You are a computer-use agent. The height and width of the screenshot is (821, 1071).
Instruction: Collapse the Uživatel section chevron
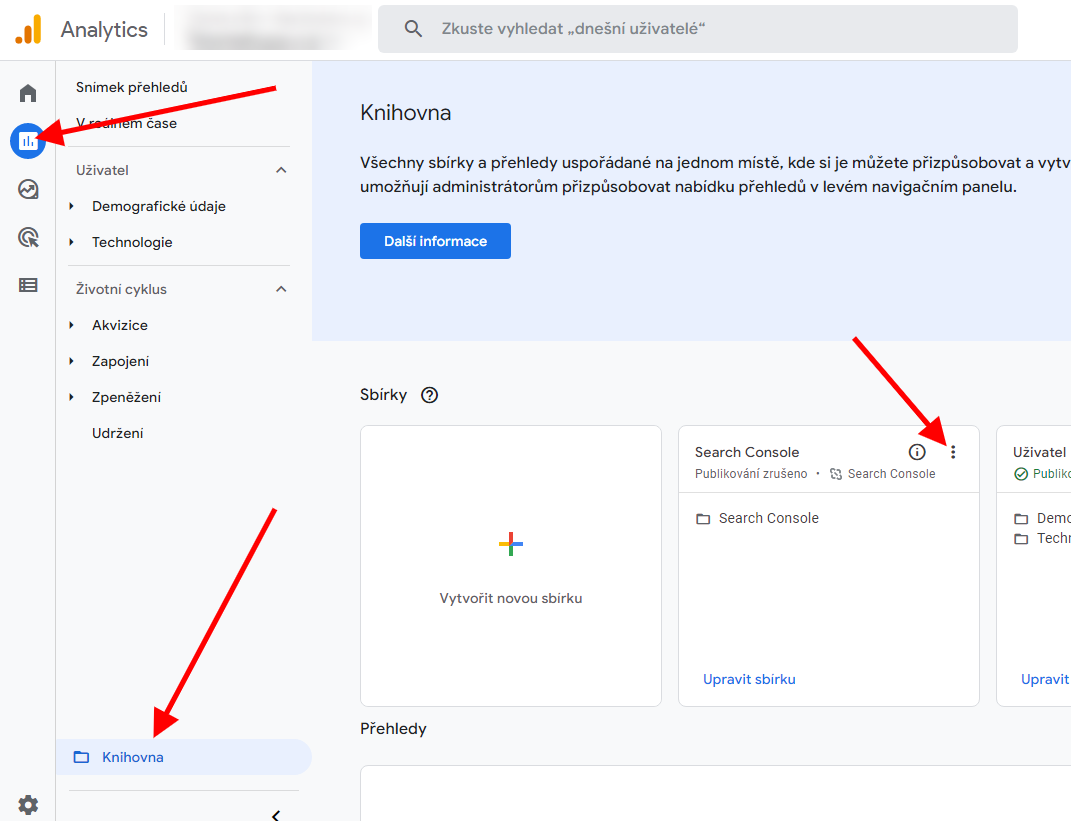281,170
